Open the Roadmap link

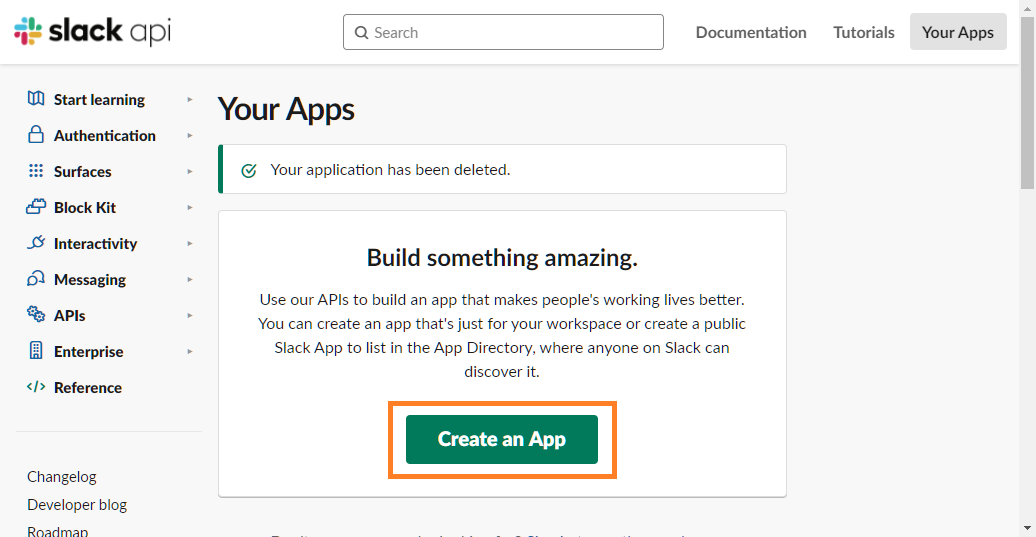[x=57, y=531]
